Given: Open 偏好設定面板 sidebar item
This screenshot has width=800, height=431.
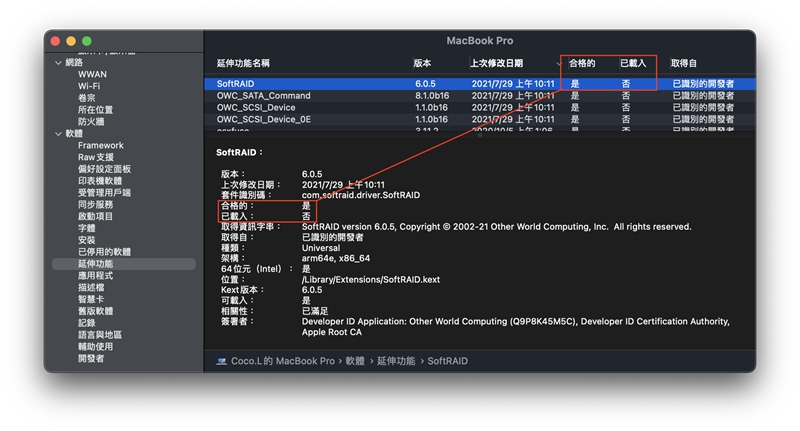Looking at the screenshot, I should pos(104,169).
